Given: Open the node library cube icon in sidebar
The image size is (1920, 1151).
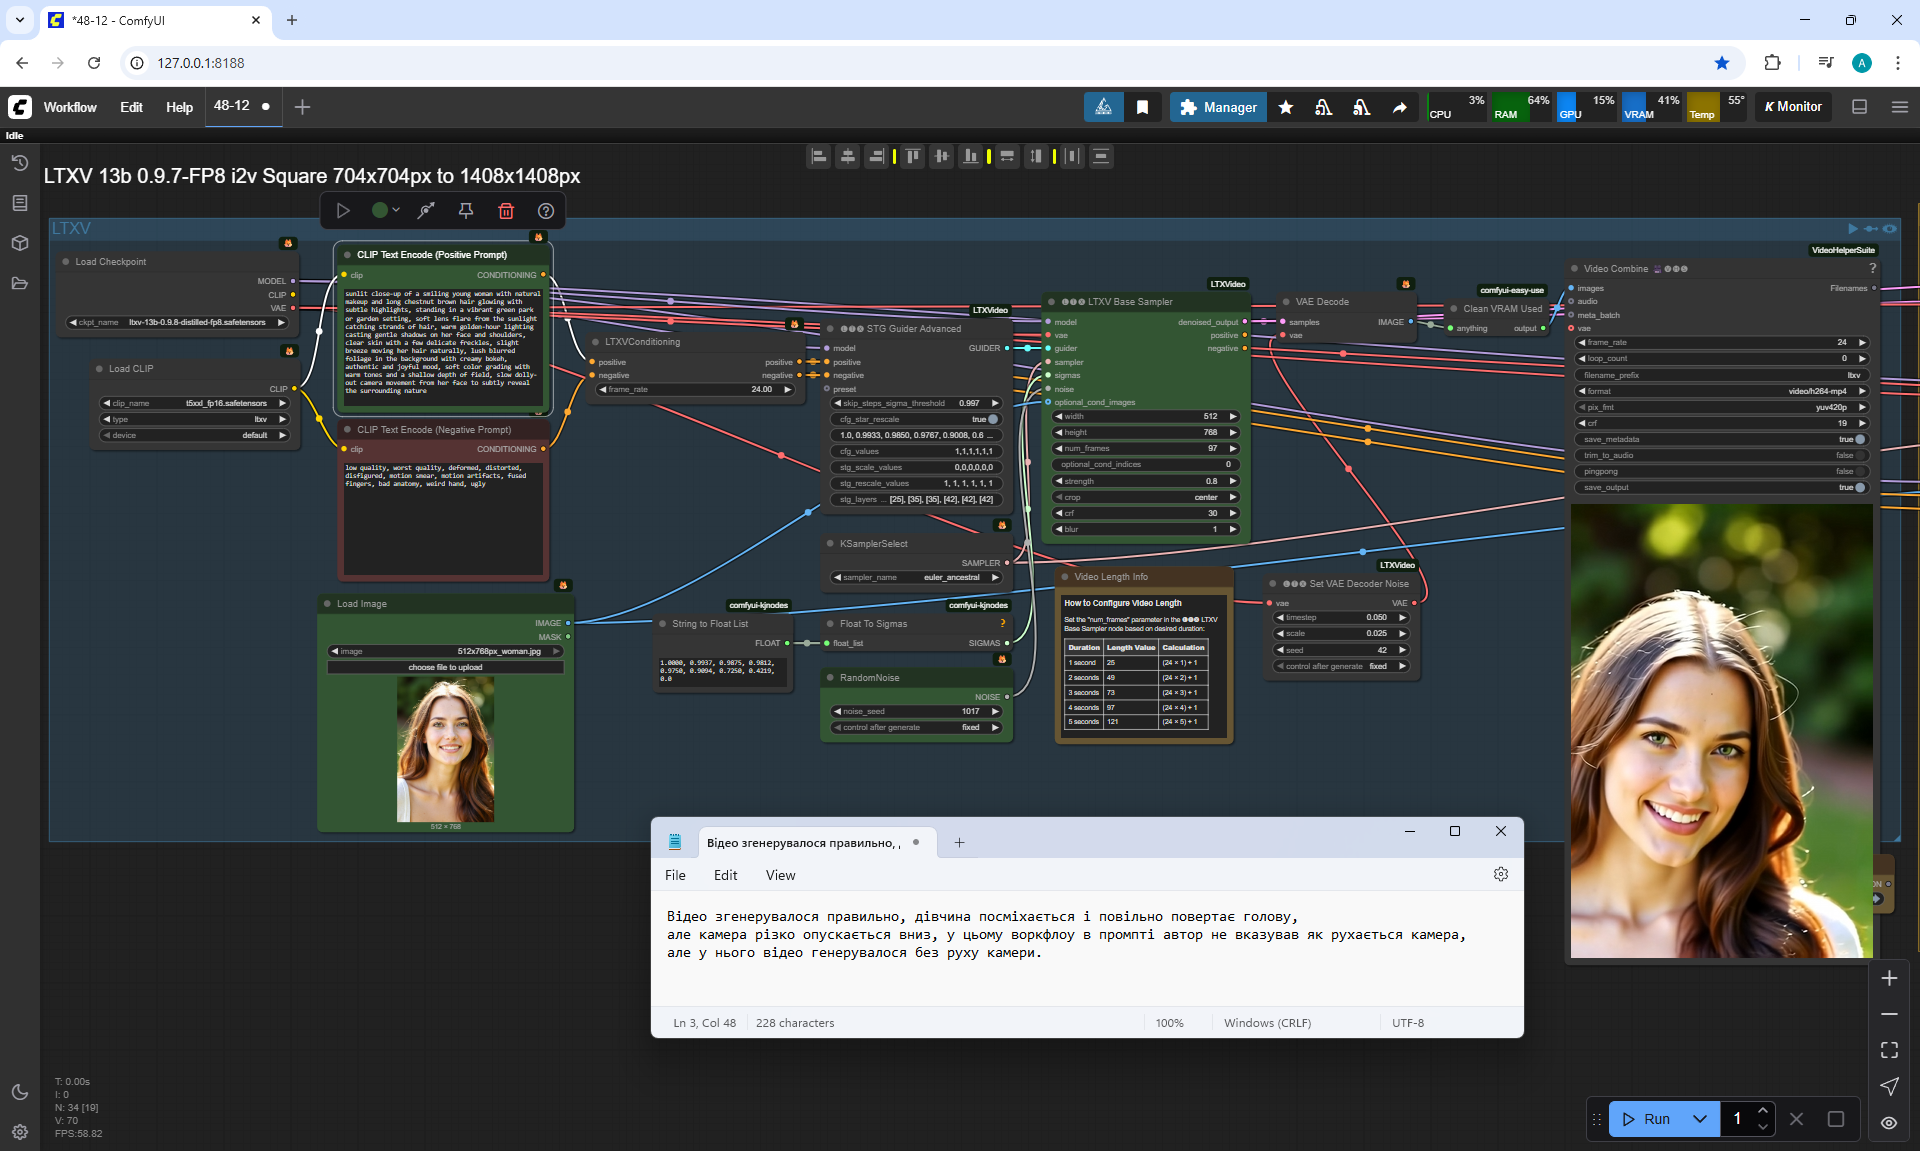Looking at the screenshot, I should [x=19, y=243].
